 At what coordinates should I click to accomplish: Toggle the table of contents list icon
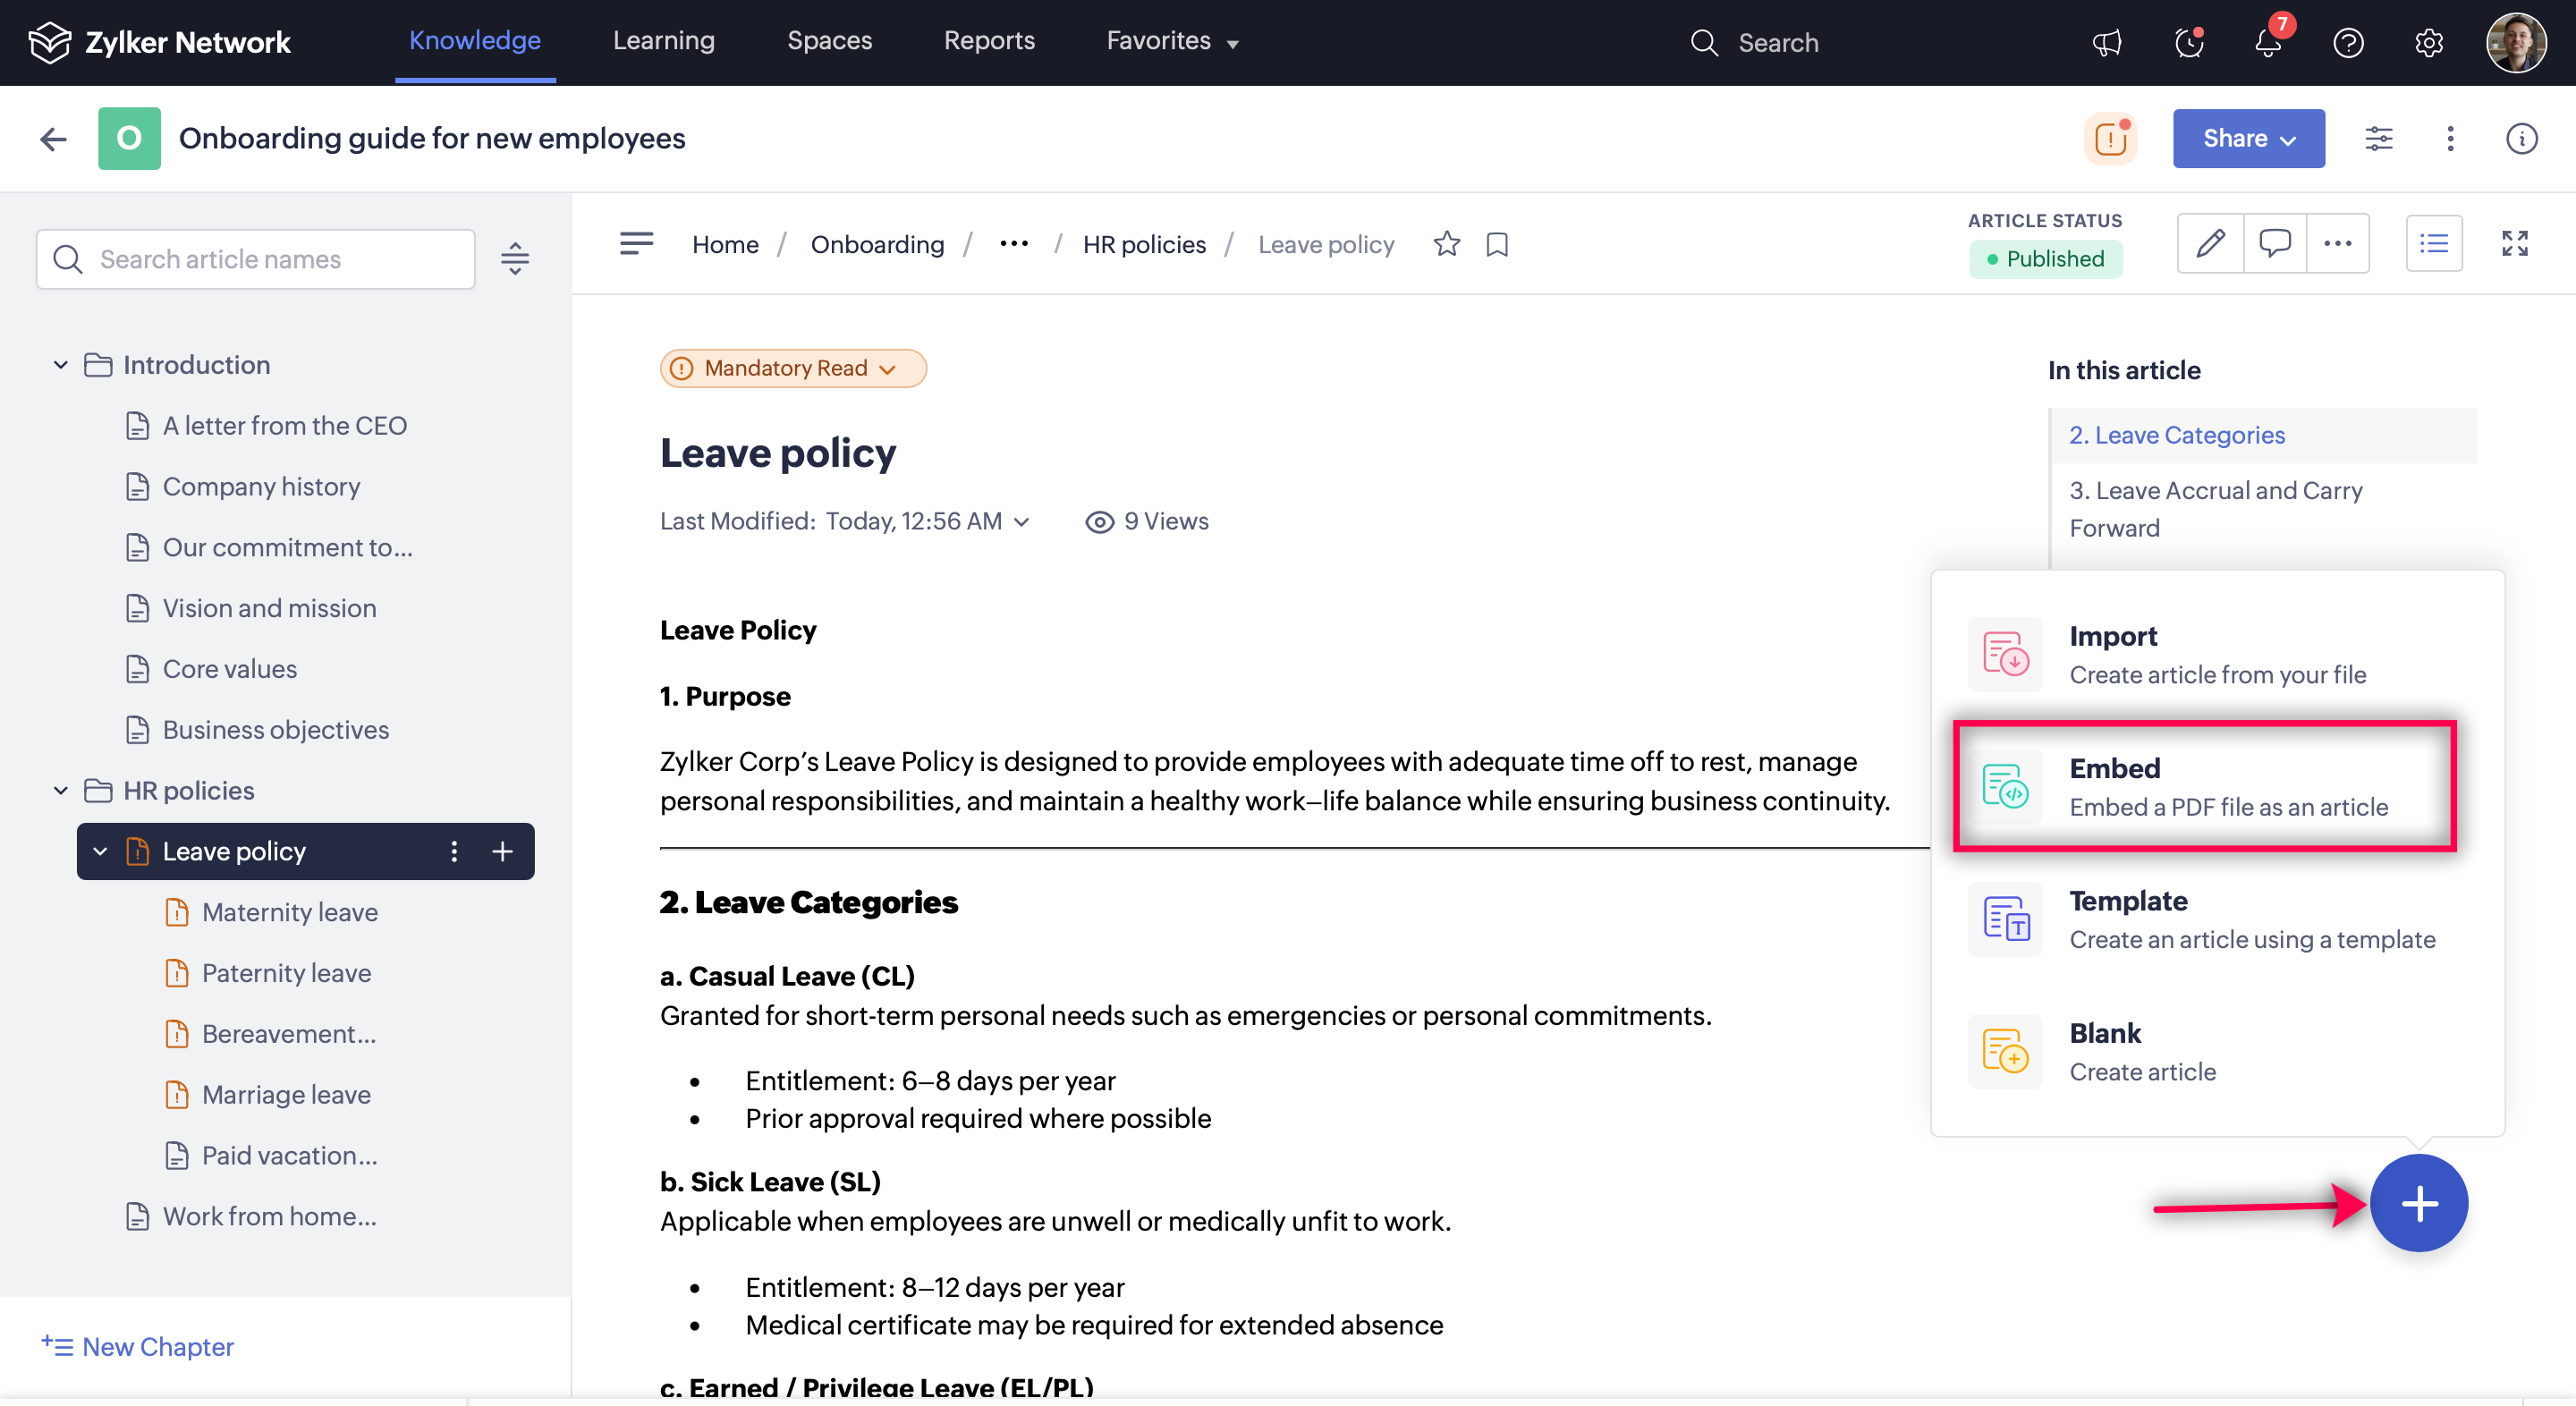2433,243
